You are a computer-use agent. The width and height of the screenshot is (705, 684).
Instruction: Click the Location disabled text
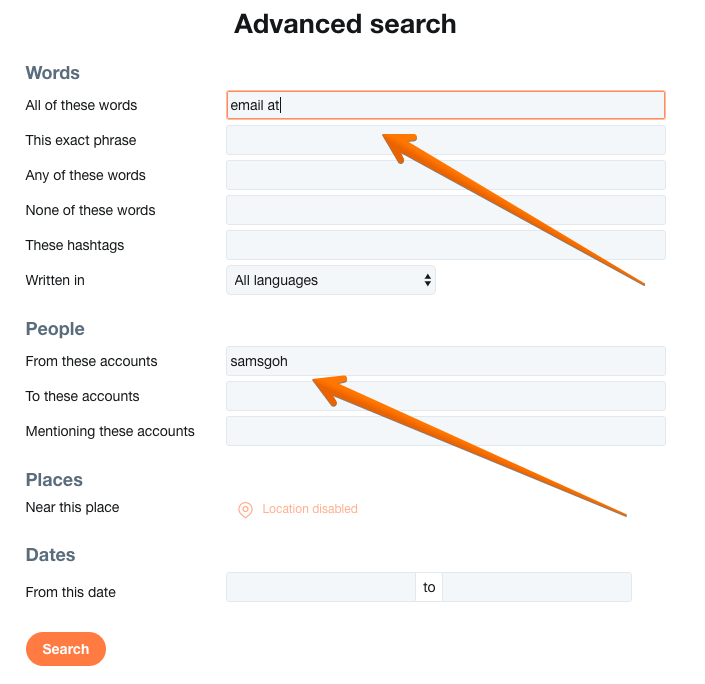click(310, 509)
